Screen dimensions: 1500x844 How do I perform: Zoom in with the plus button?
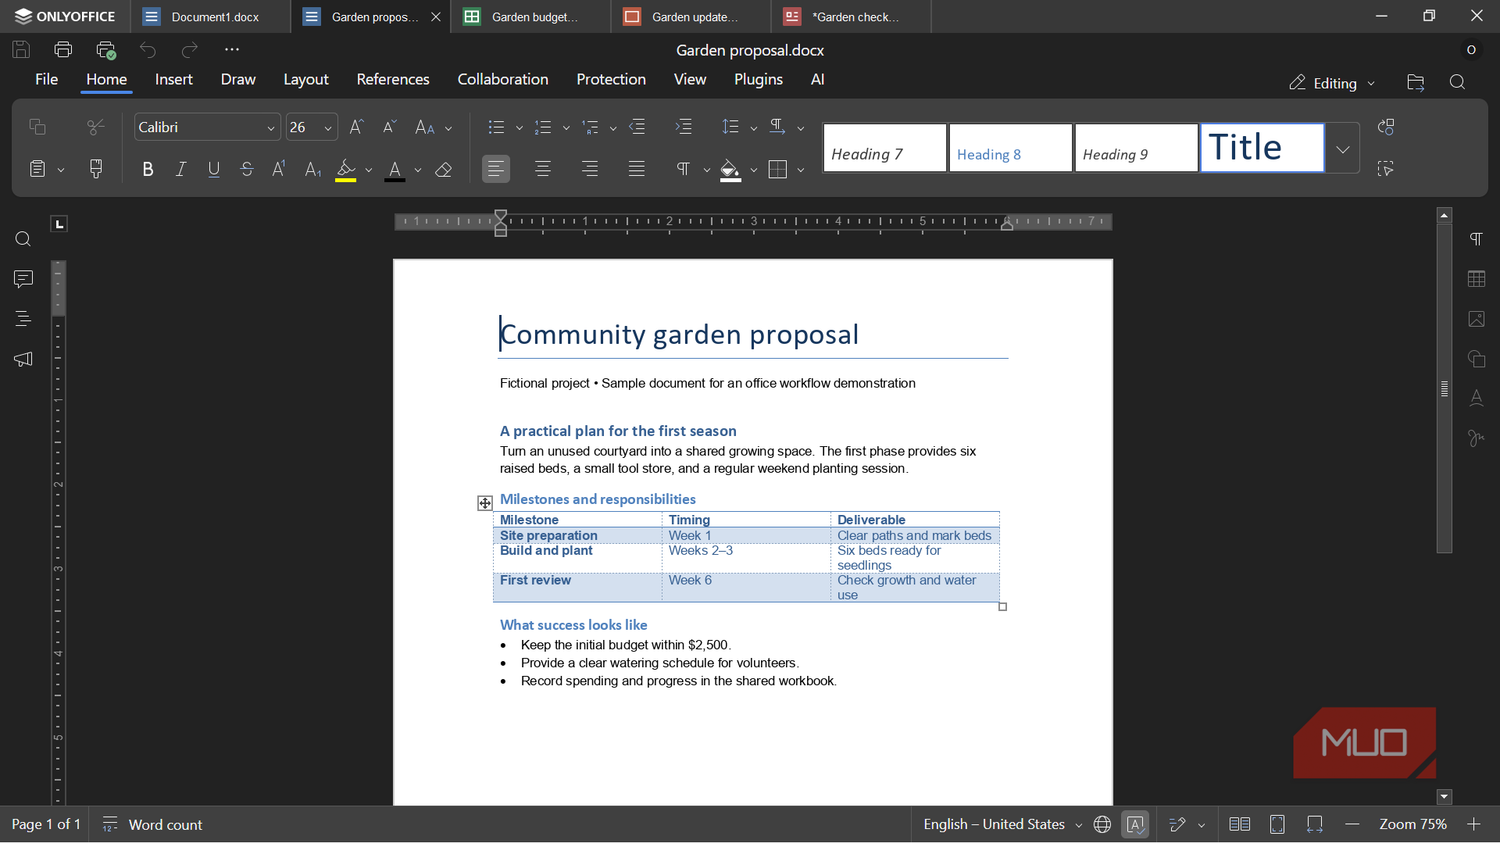pyautogui.click(x=1474, y=825)
